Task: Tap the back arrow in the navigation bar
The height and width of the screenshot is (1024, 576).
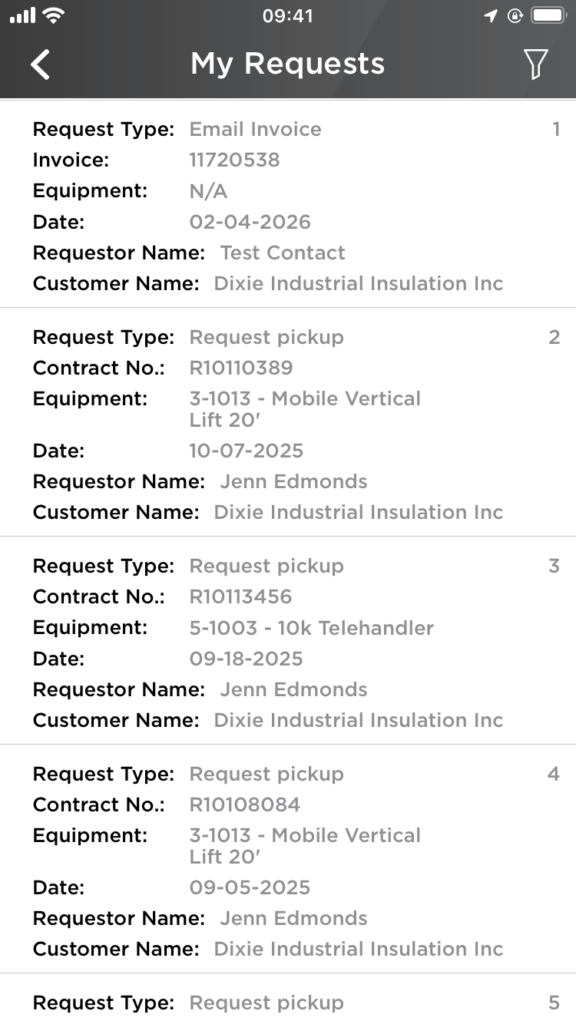Action: pos(40,63)
